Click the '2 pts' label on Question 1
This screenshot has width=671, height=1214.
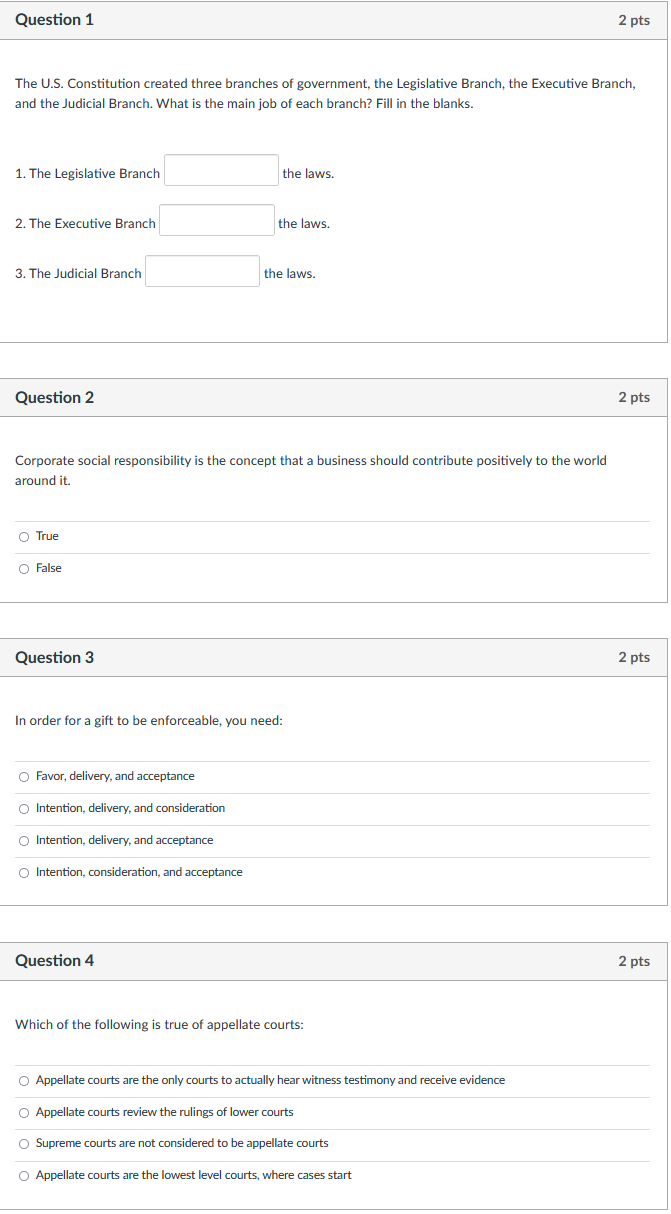634,19
